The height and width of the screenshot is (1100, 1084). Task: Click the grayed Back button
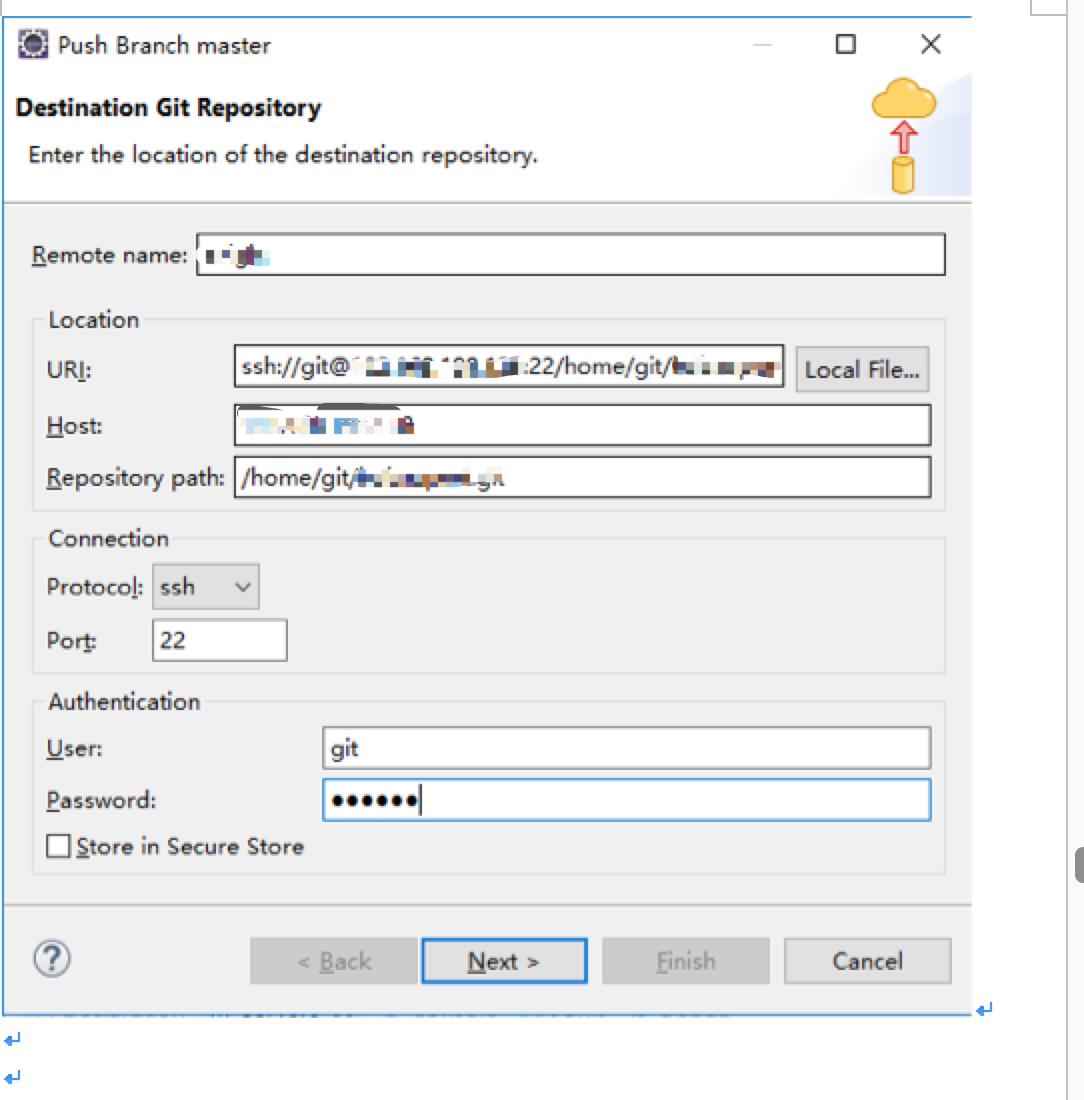pos(333,961)
